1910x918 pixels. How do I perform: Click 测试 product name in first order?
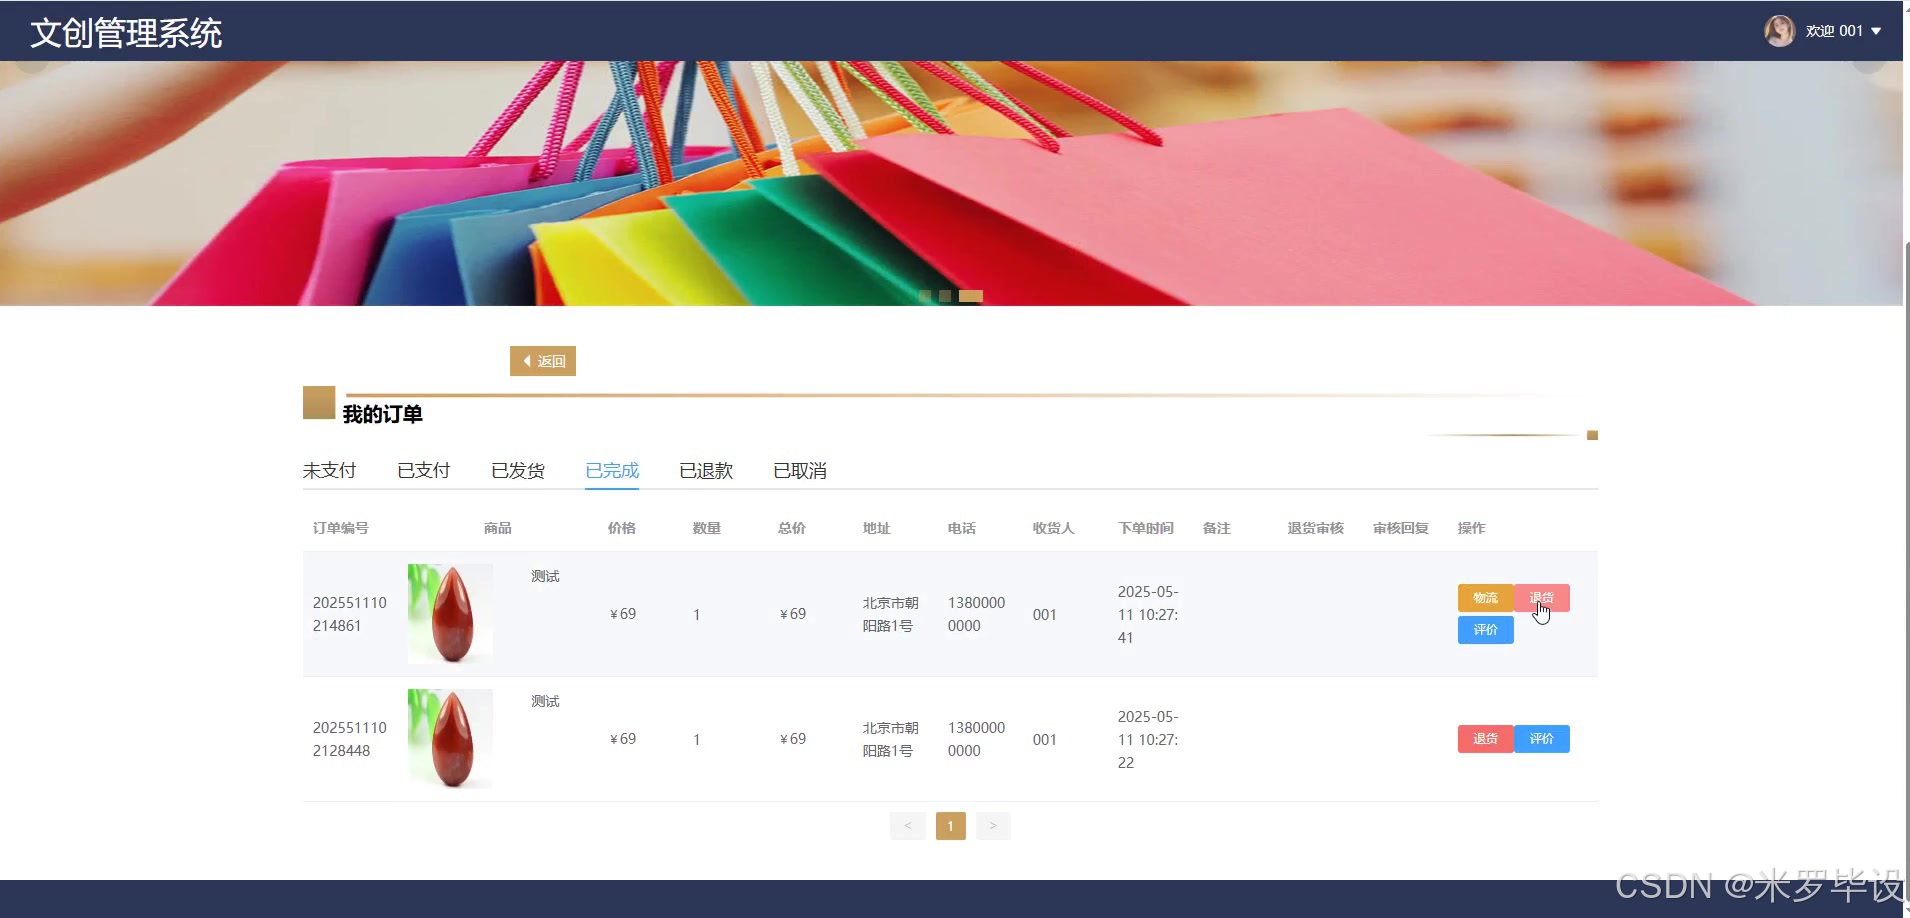[545, 576]
